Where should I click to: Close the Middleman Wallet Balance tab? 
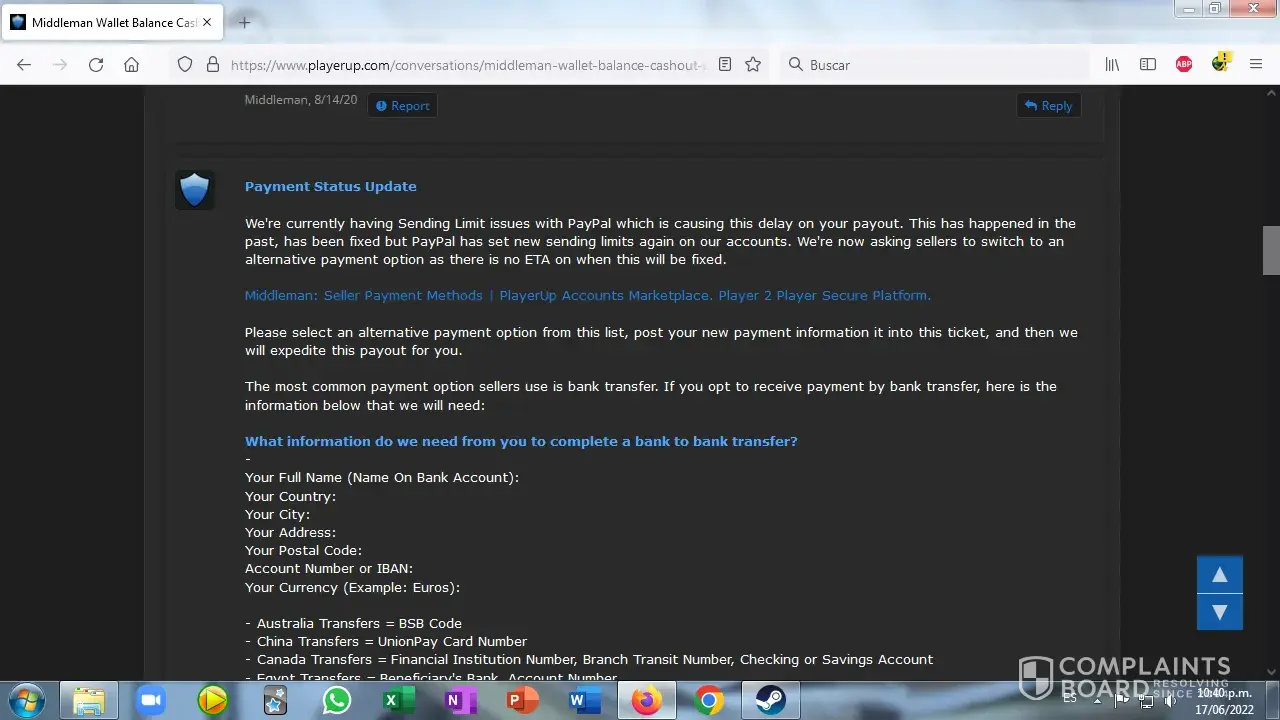pyautogui.click(x=209, y=22)
